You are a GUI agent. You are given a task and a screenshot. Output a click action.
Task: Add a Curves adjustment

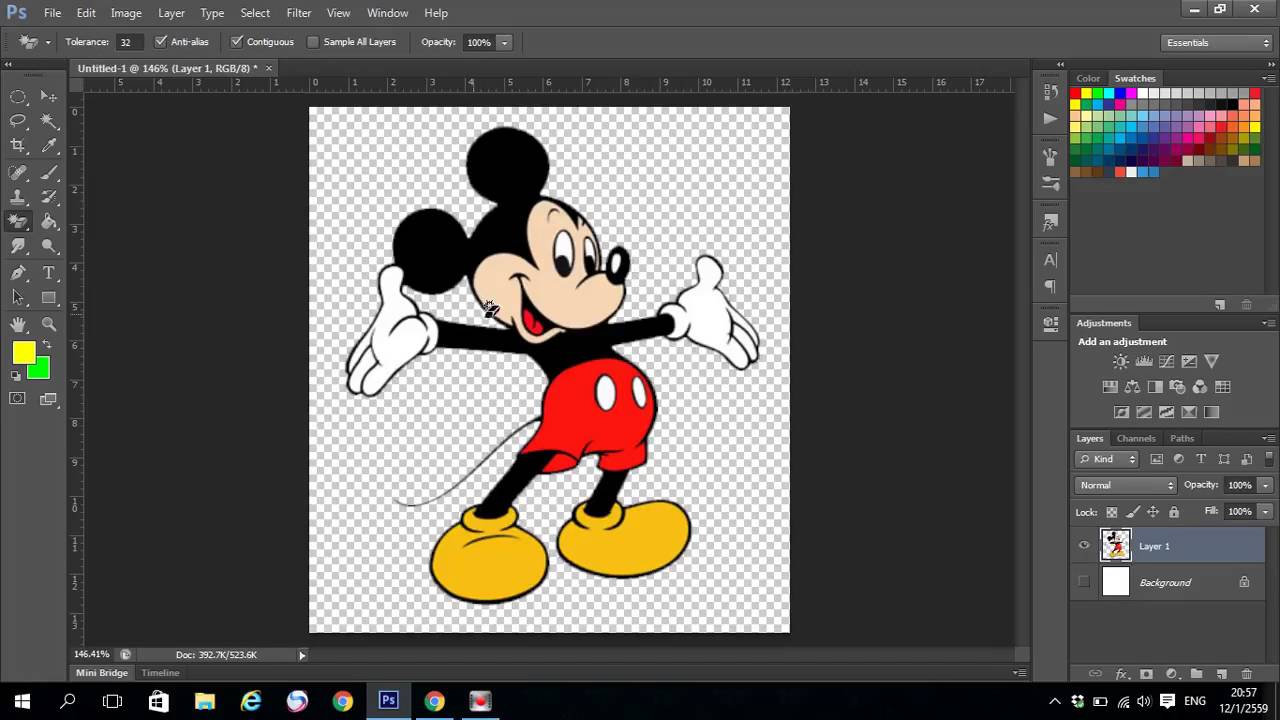pos(1166,362)
